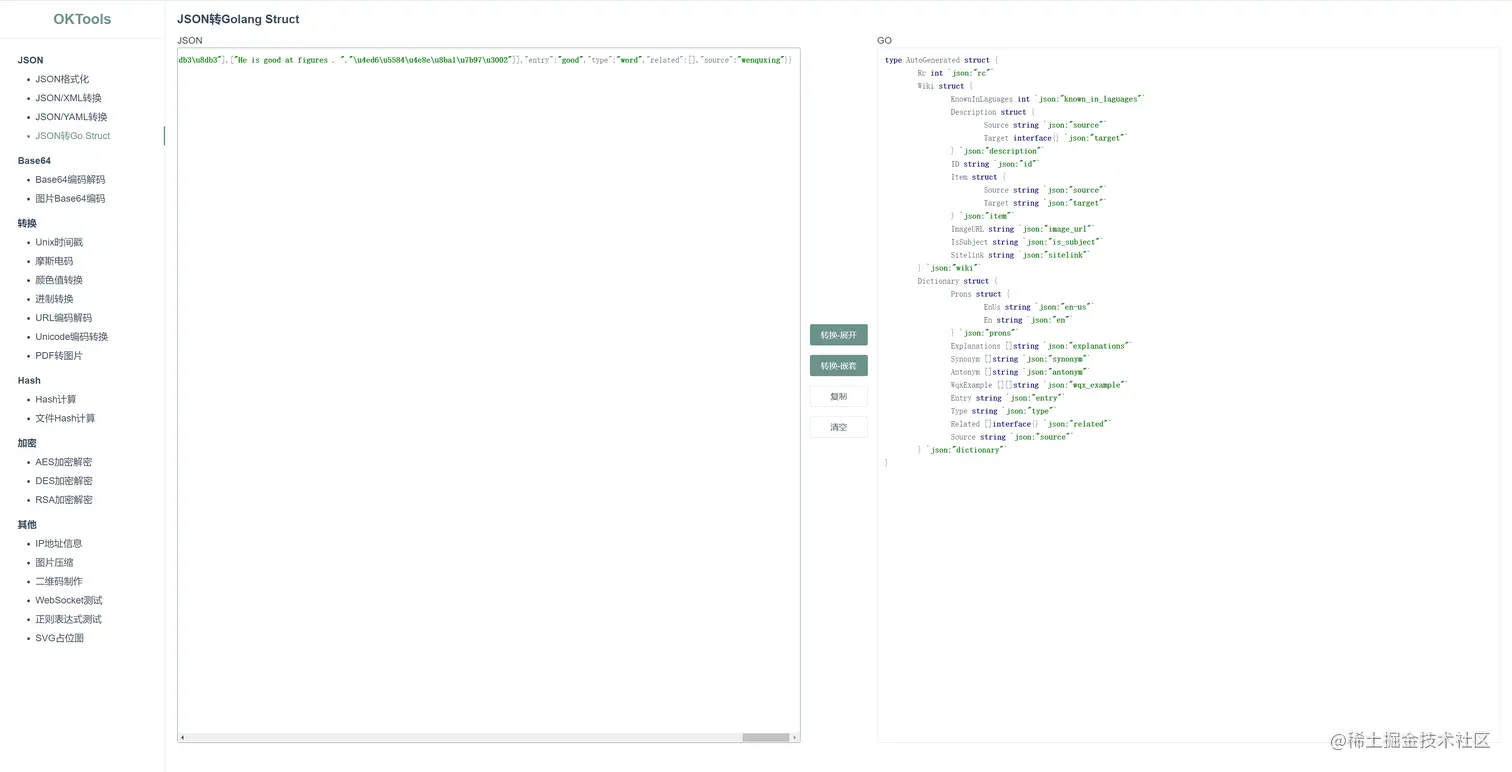Screen dimensions: 1512x772
Task: Open the Unix时间戳 converter
Action: point(59,243)
